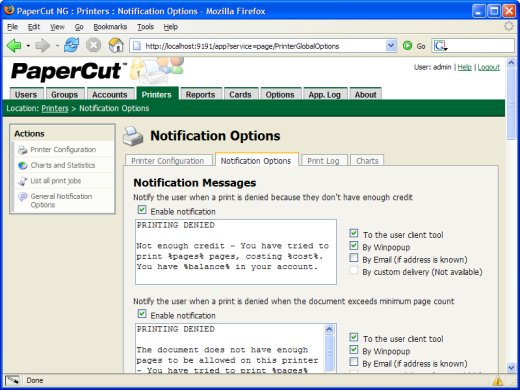Click By custom delivery (Not available) checkbox
Image resolution: width=520 pixels, height=390 pixels.
pyautogui.click(x=354, y=270)
